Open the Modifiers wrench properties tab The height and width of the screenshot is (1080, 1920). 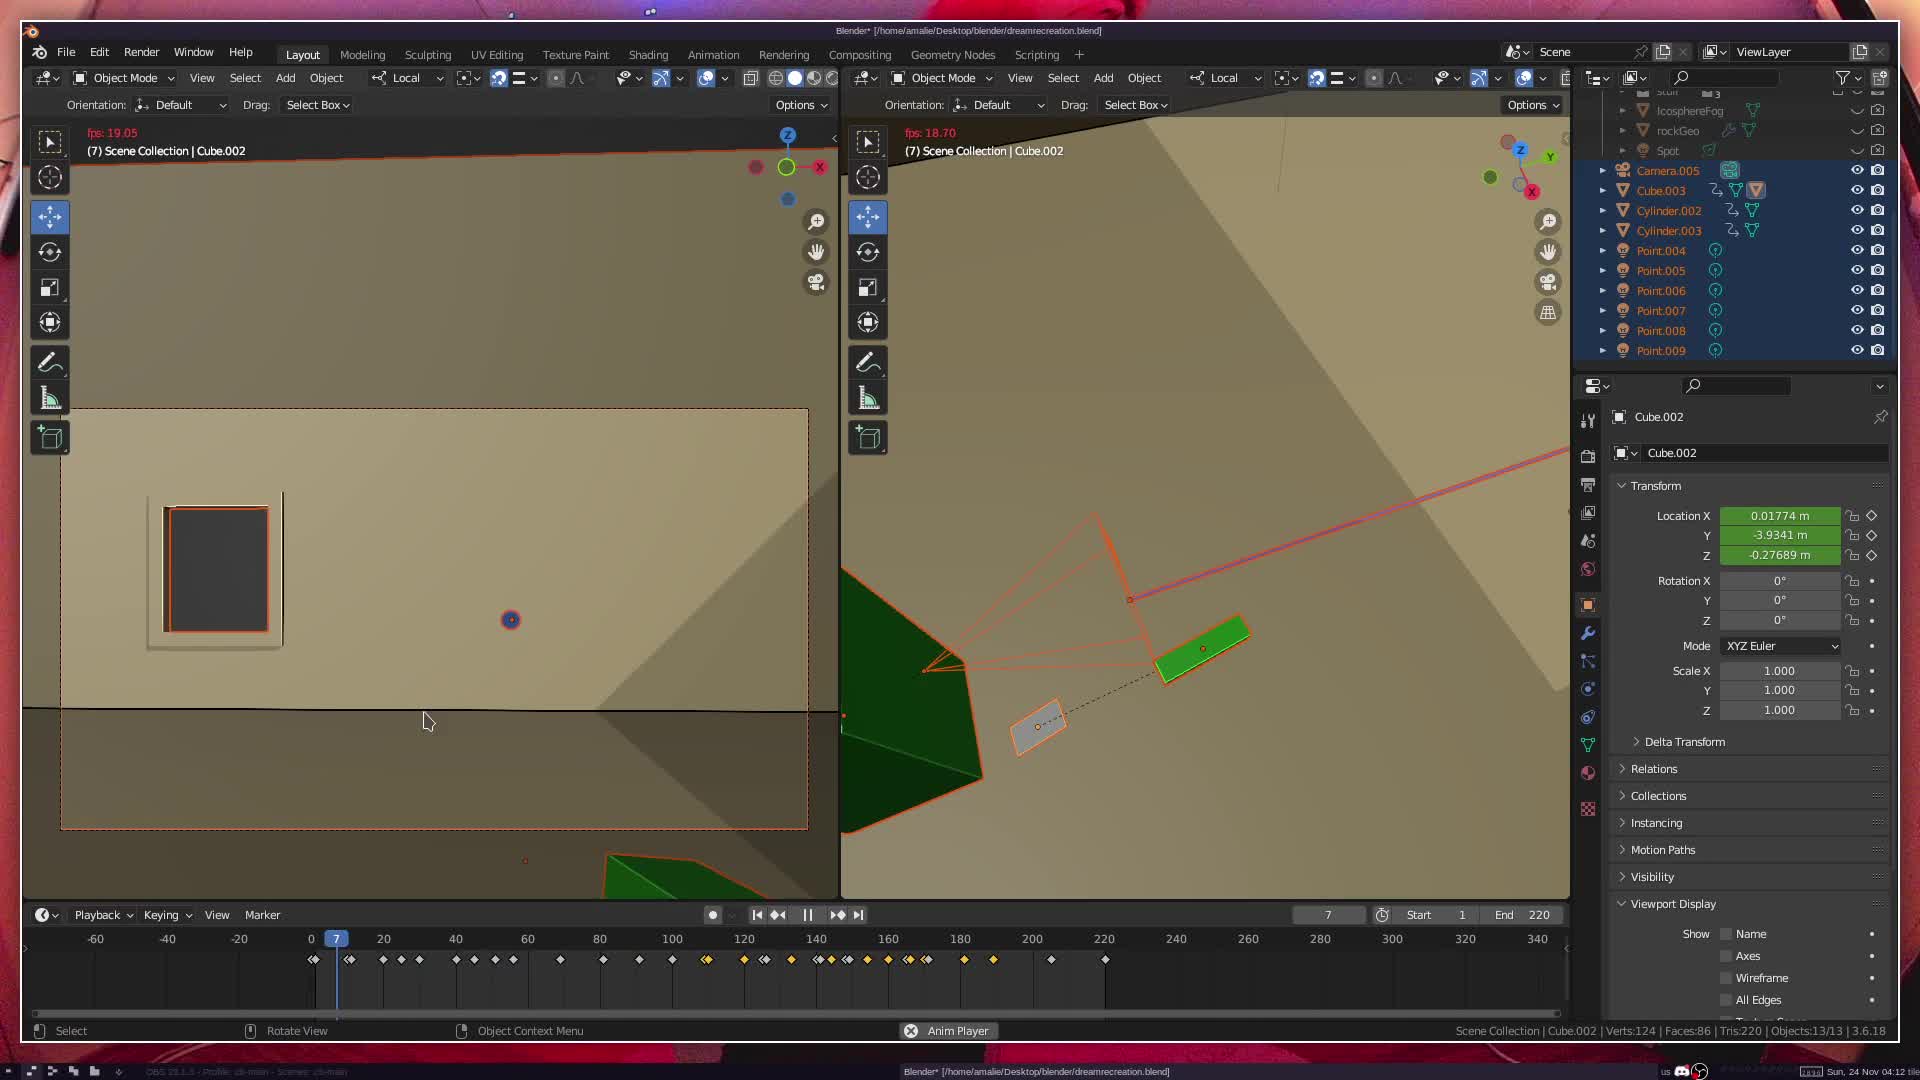(1588, 633)
